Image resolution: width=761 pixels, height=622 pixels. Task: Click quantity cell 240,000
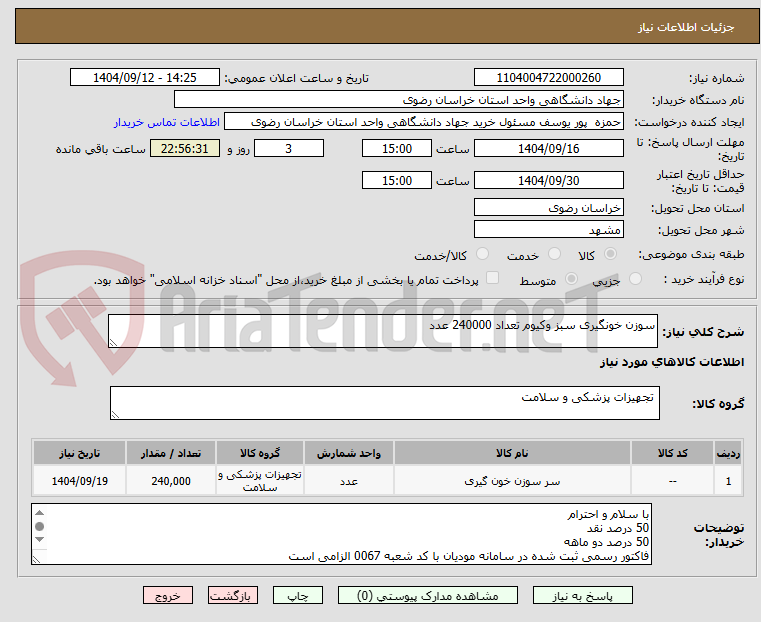click(x=171, y=481)
